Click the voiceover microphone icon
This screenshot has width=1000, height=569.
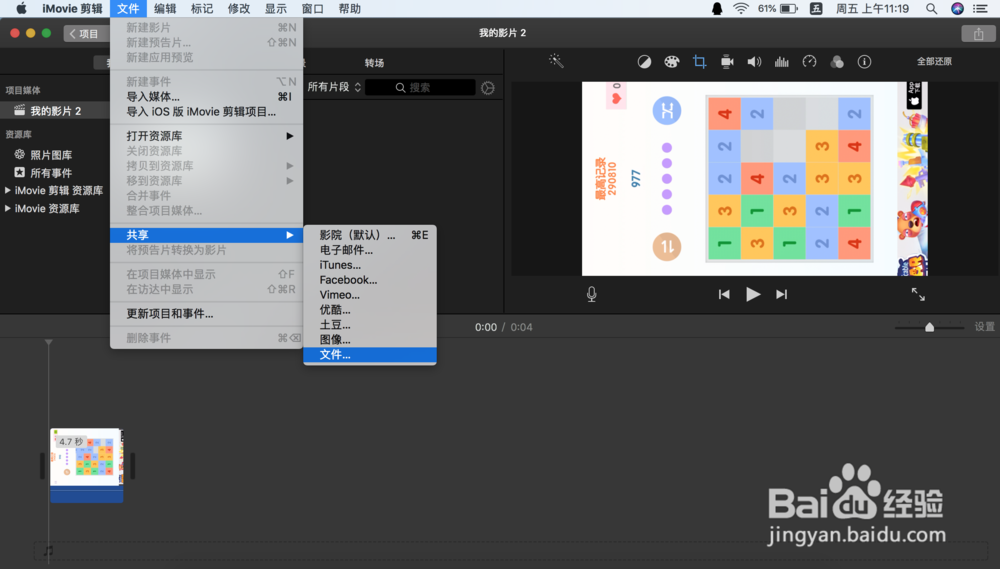(592, 294)
